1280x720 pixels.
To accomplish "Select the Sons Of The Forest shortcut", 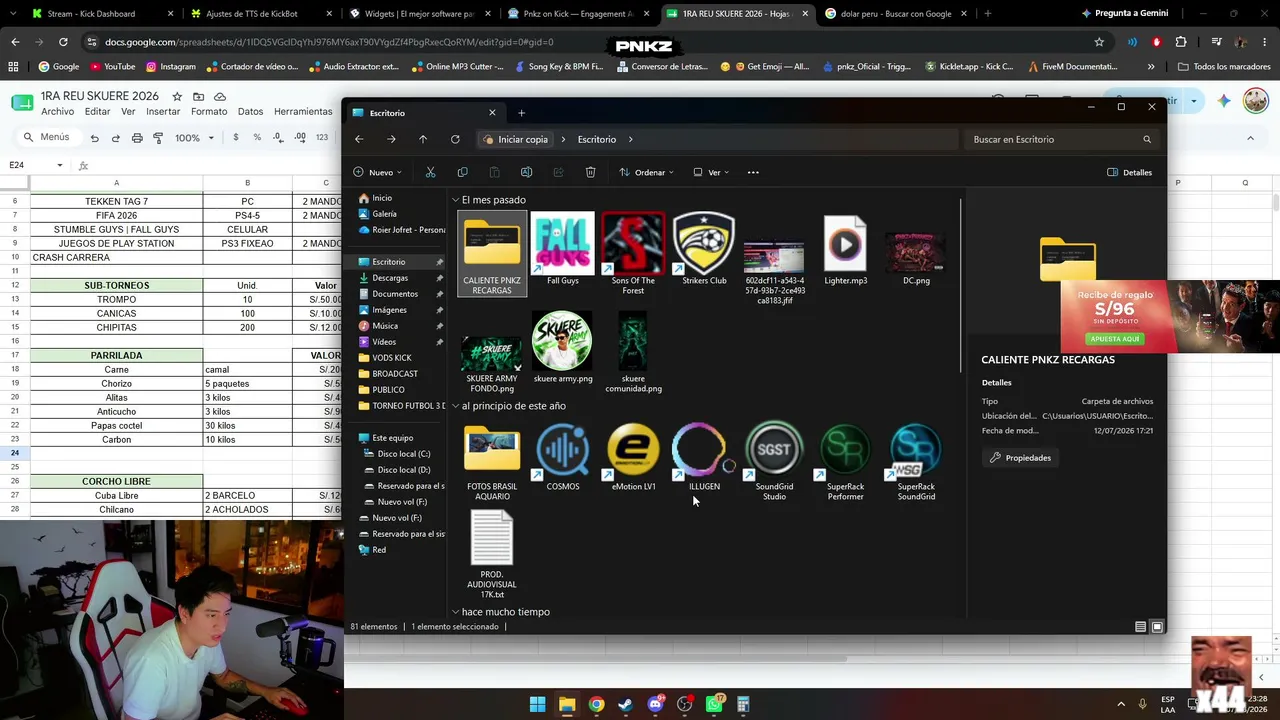I will pyautogui.click(x=633, y=244).
